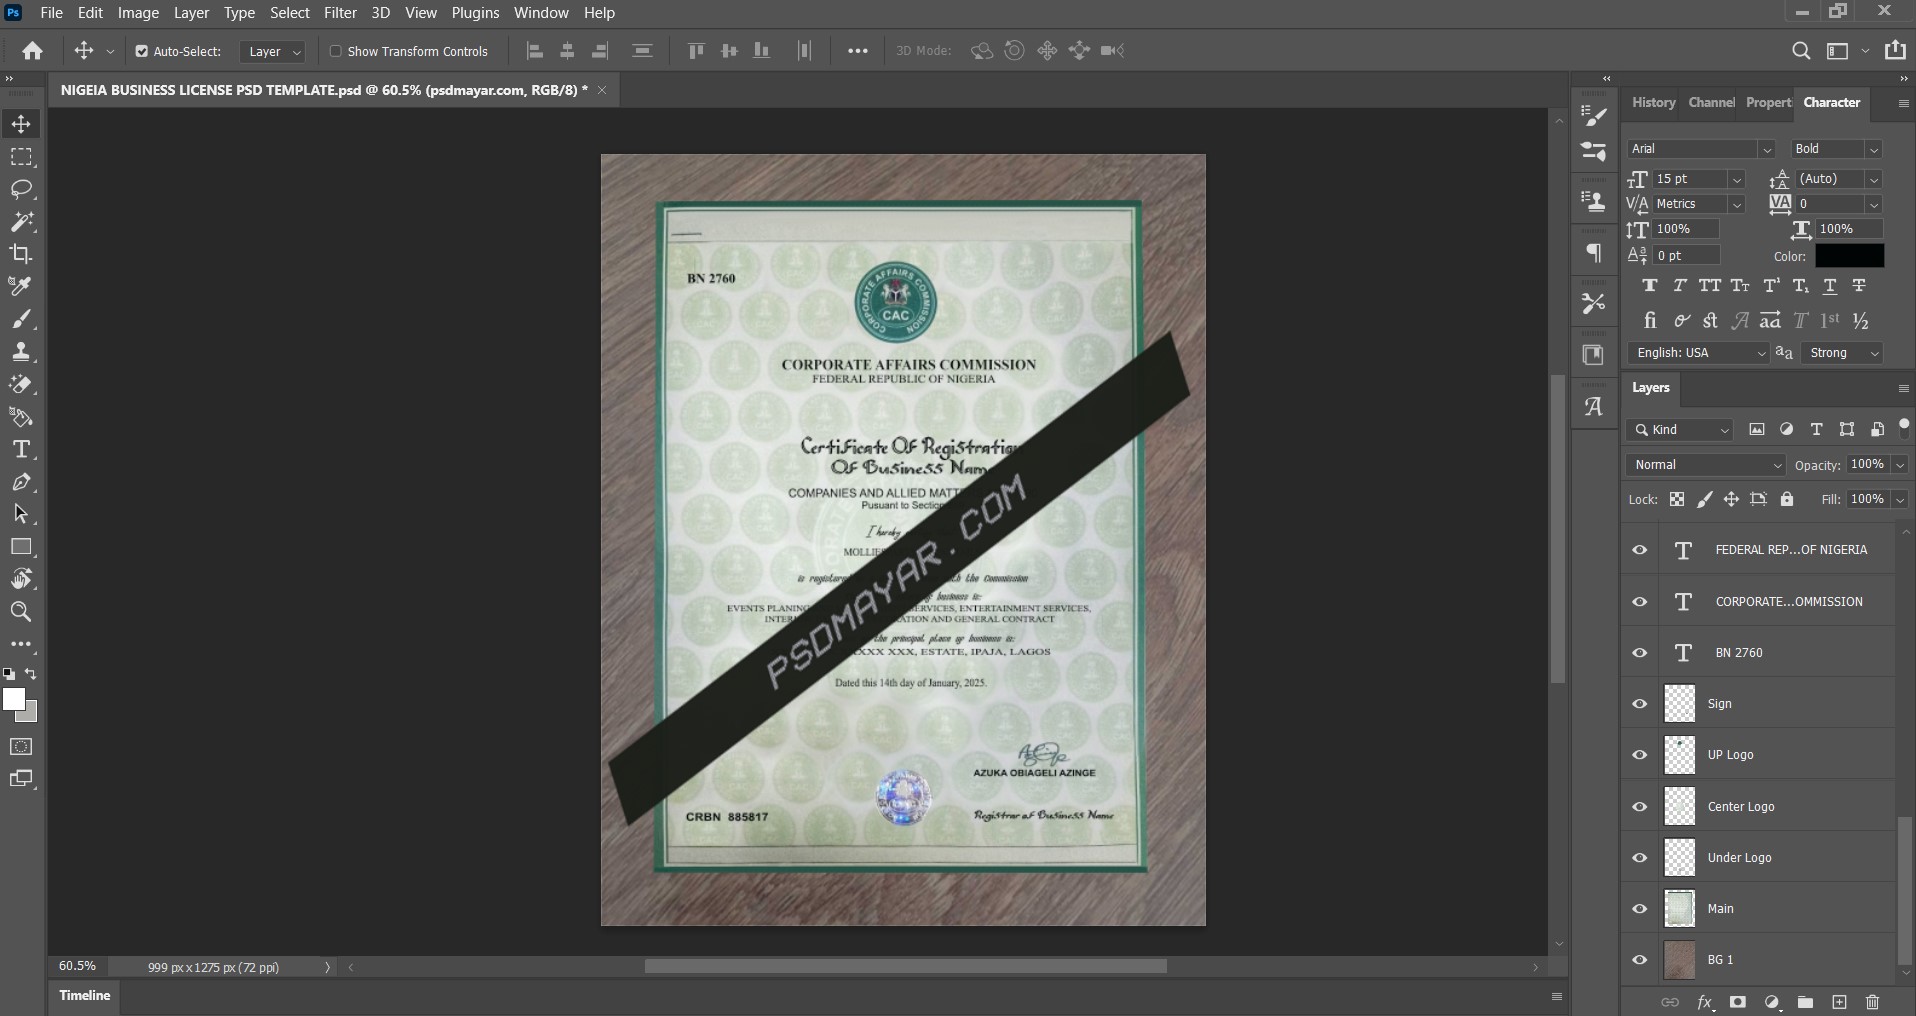This screenshot has height=1016, width=1916.
Task: Toggle visibility of UP Logo layer
Action: pos(1640,755)
